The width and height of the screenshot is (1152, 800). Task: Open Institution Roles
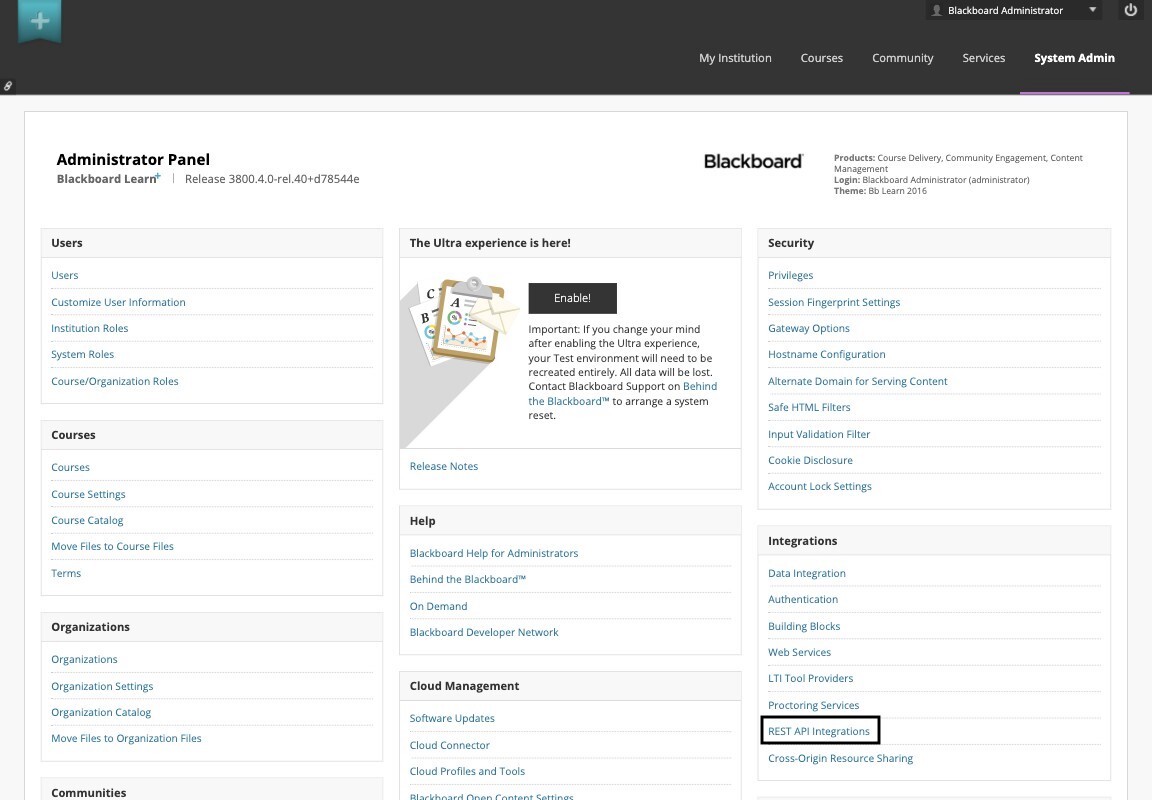90,328
